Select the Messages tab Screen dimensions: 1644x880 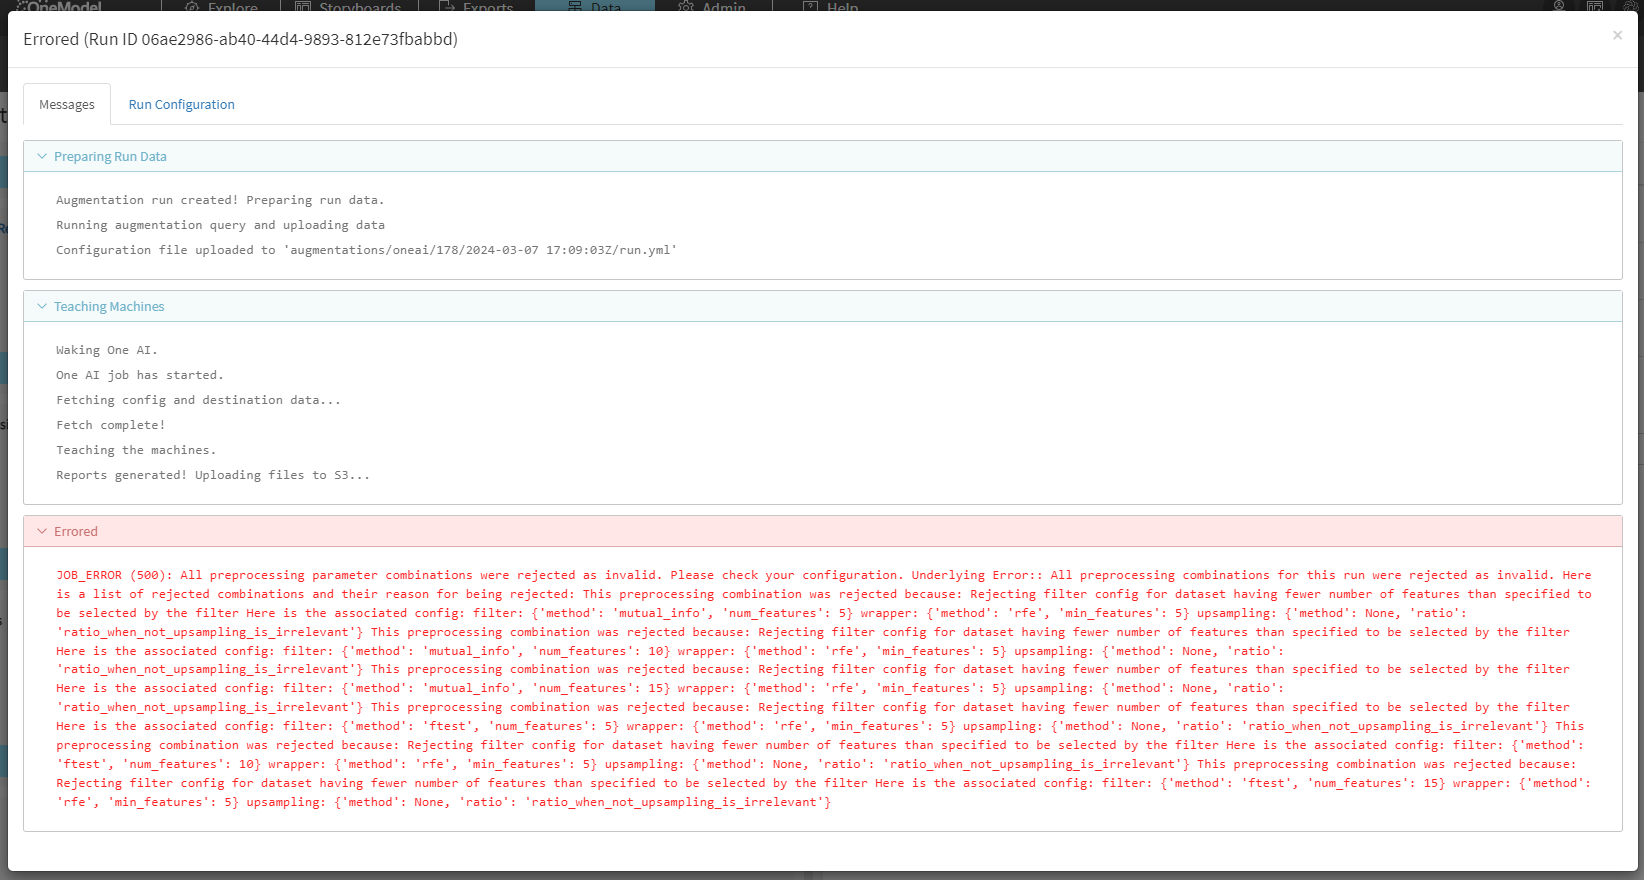tap(67, 105)
